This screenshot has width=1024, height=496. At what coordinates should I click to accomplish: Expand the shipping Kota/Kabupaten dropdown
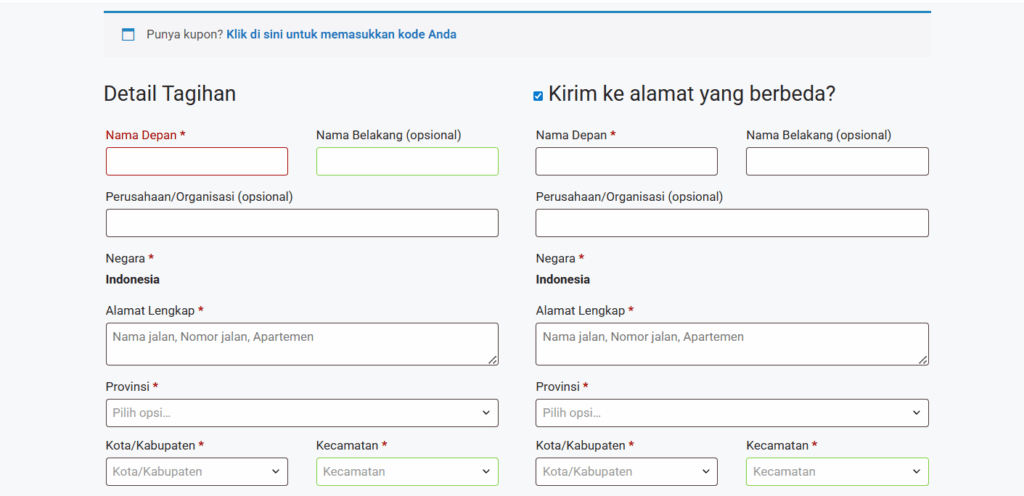click(x=626, y=471)
